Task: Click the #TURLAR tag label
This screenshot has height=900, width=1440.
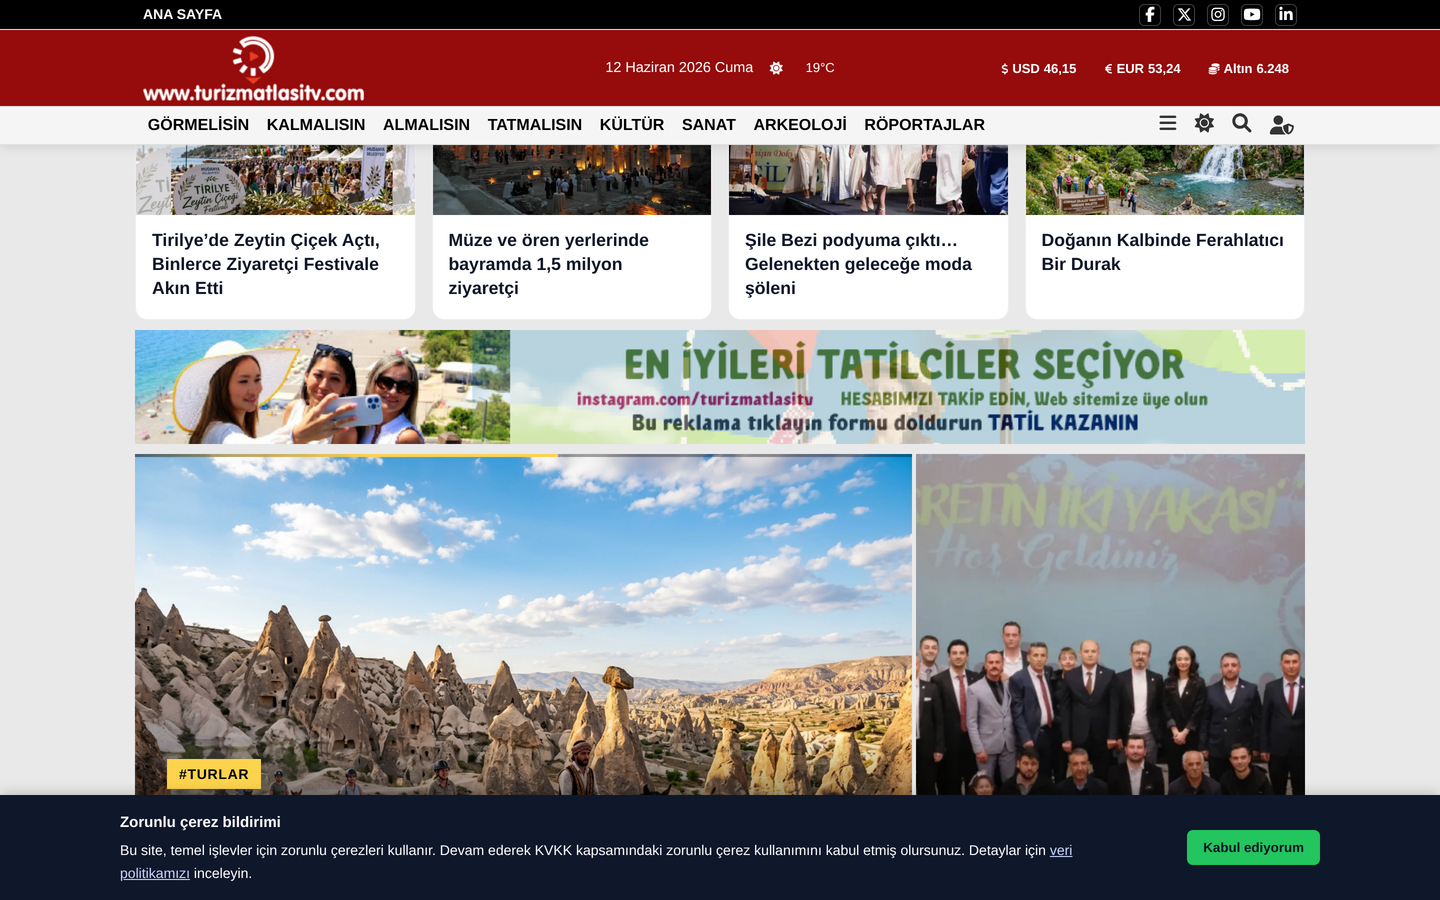Action: coord(214,774)
